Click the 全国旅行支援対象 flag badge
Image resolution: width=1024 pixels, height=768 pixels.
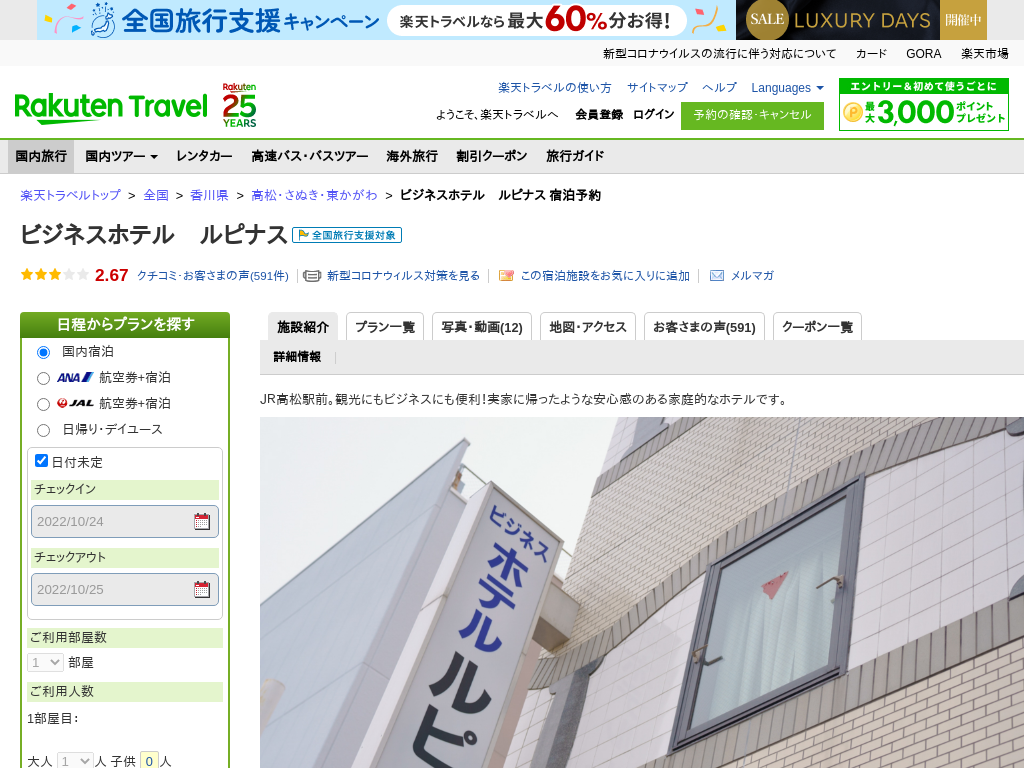point(347,235)
